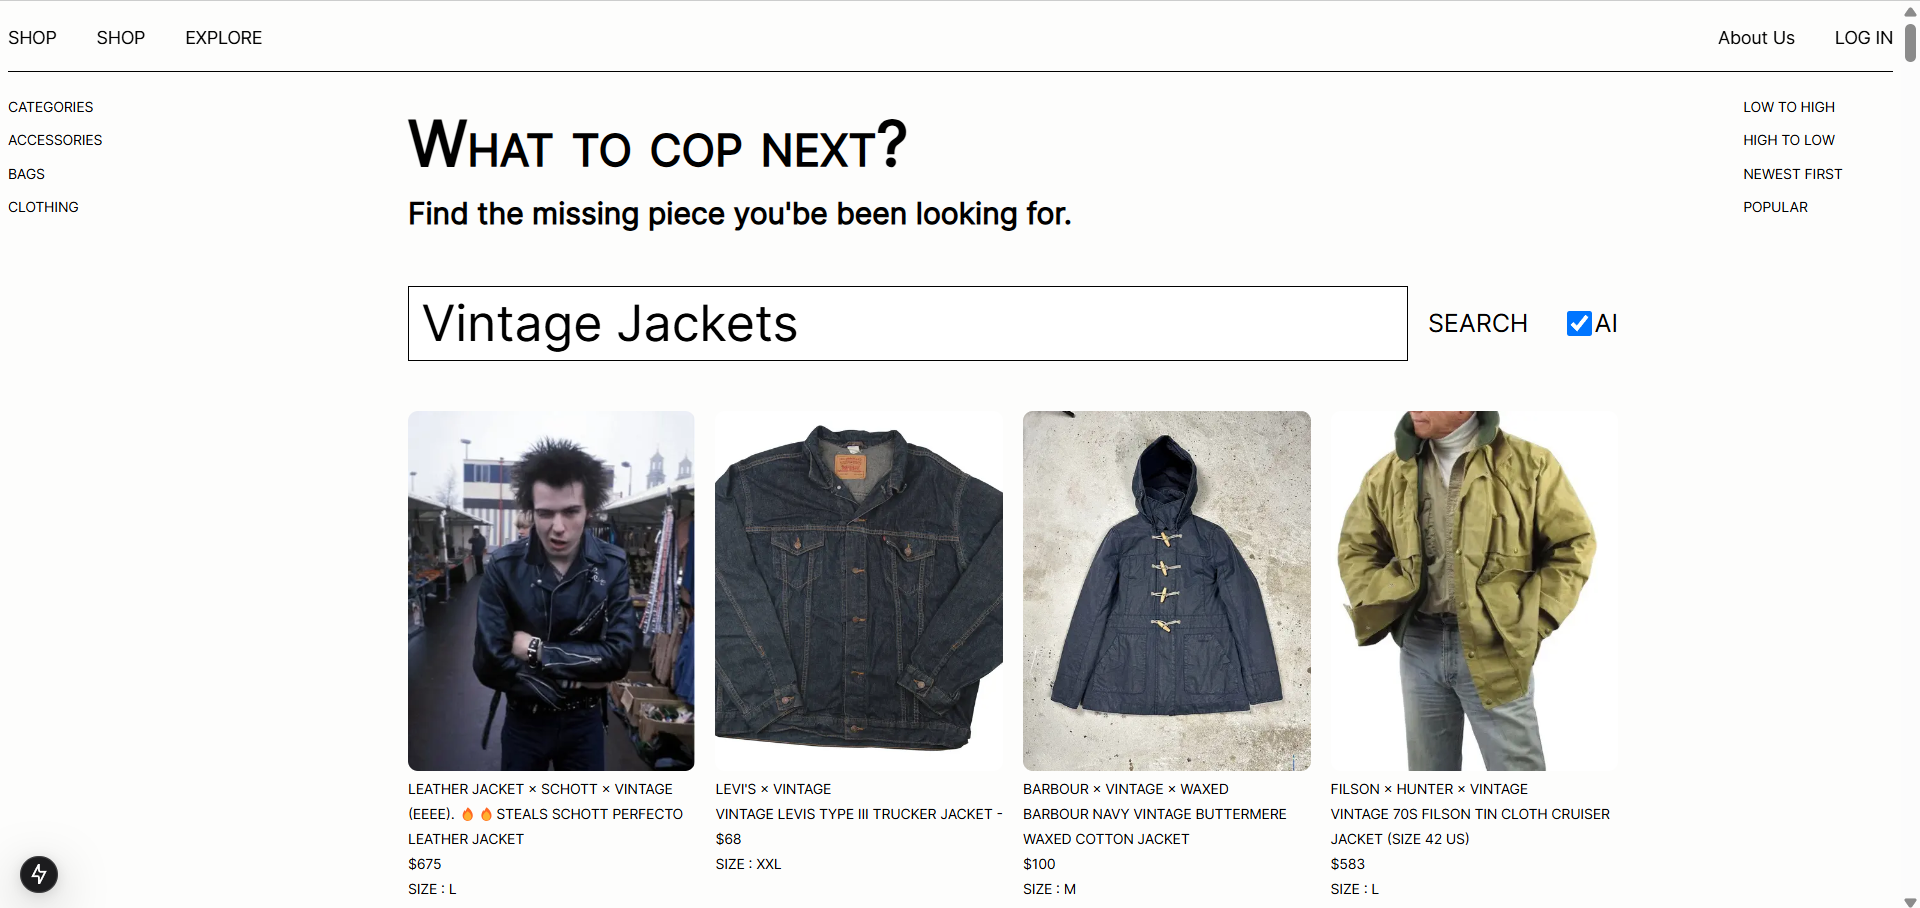
Task: Click the SEARCH button
Action: 1477,323
